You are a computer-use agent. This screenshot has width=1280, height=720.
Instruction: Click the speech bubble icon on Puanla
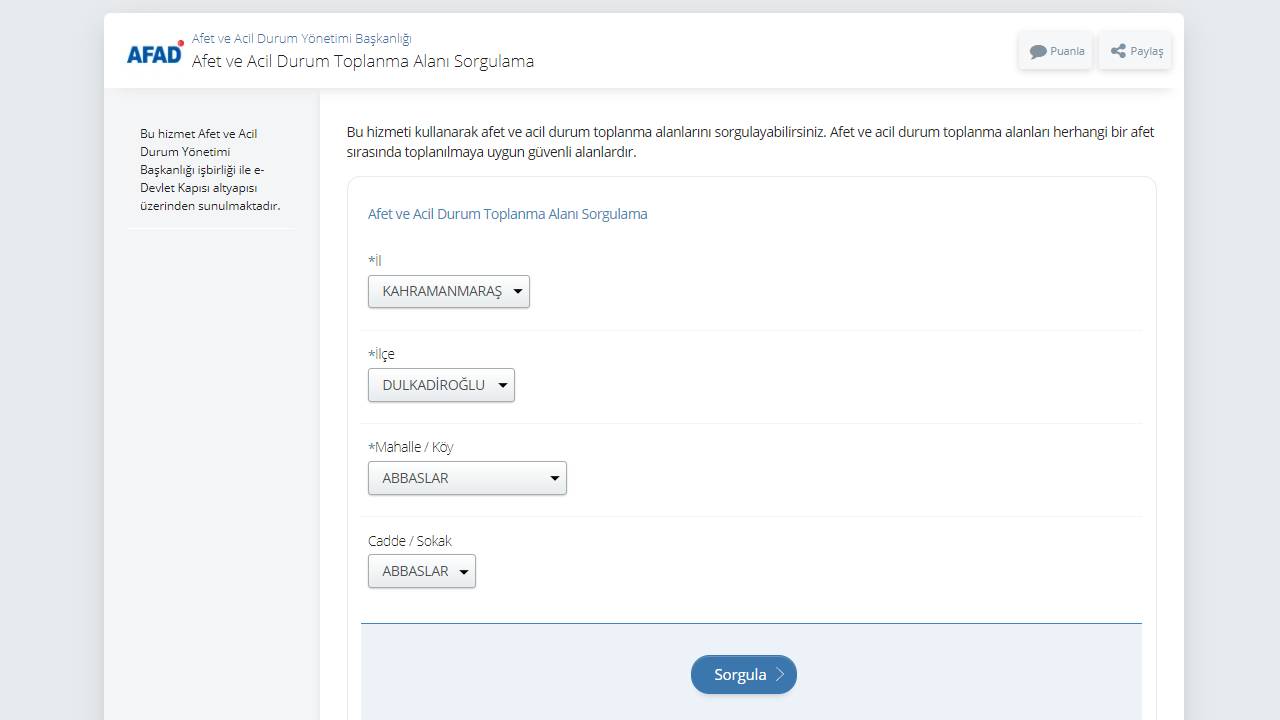(x=1038, y=51)
